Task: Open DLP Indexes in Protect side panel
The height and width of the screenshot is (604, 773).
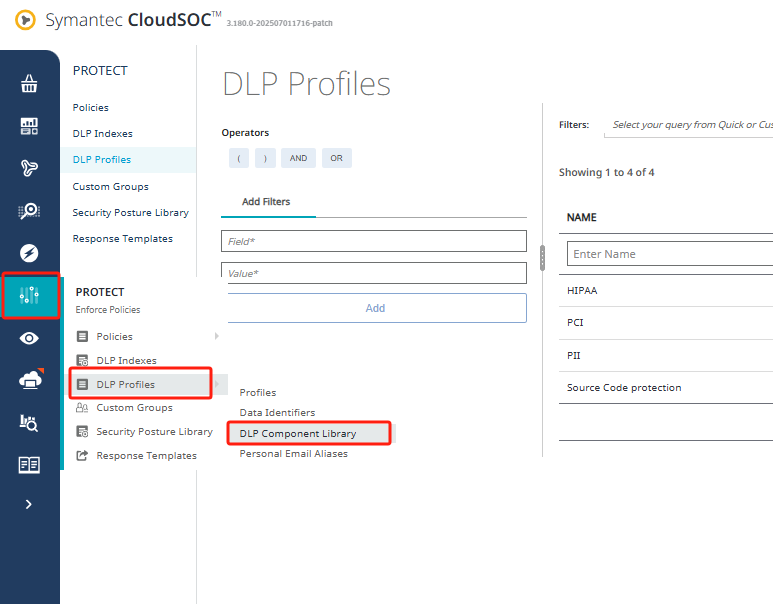Action: click(x=103, y=134)
